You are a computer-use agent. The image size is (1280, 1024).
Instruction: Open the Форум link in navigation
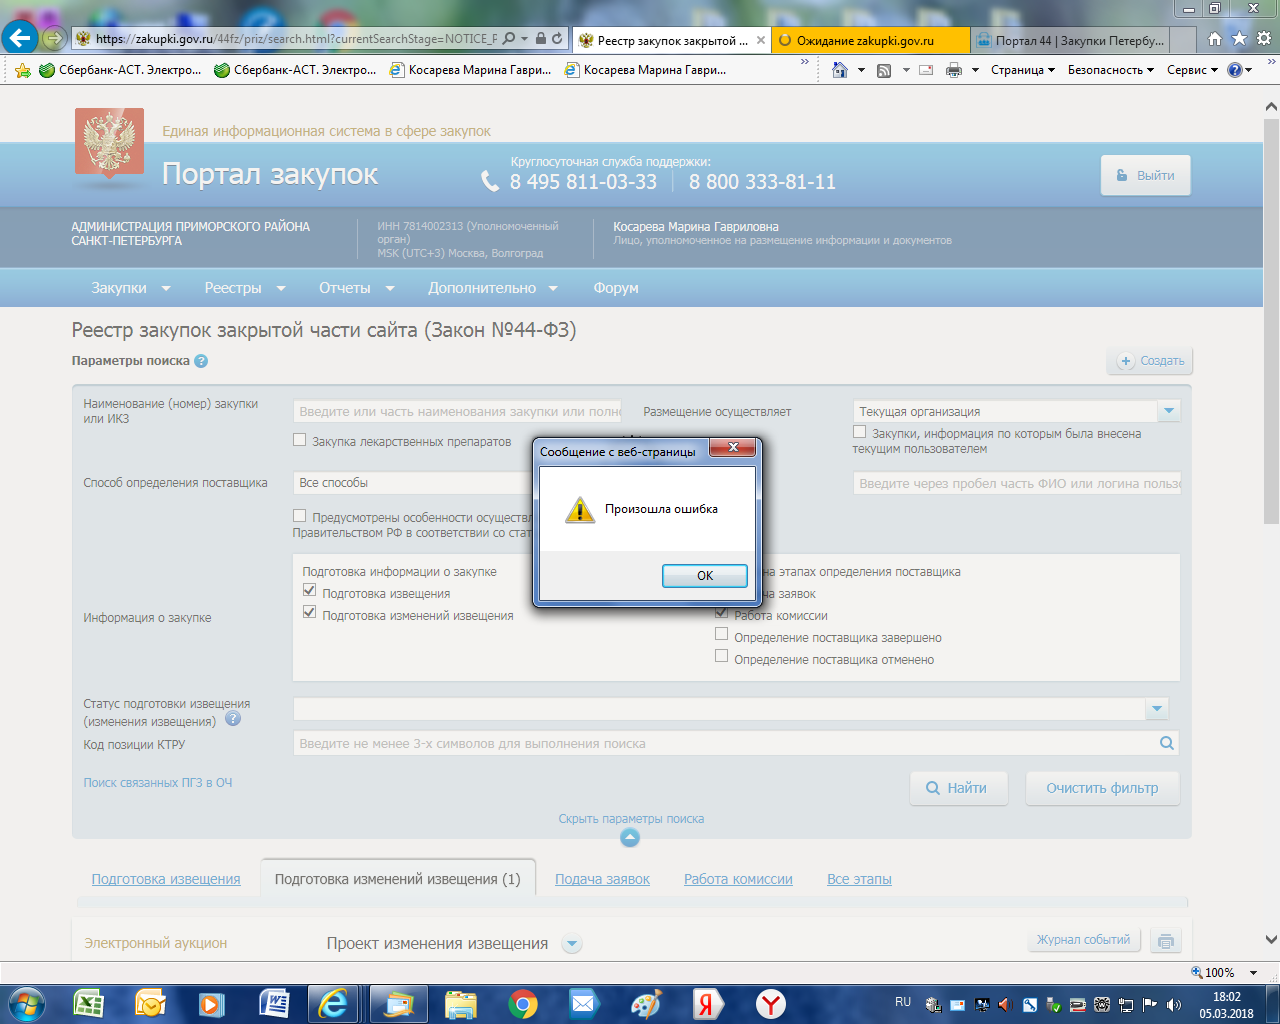coord(616,288)
